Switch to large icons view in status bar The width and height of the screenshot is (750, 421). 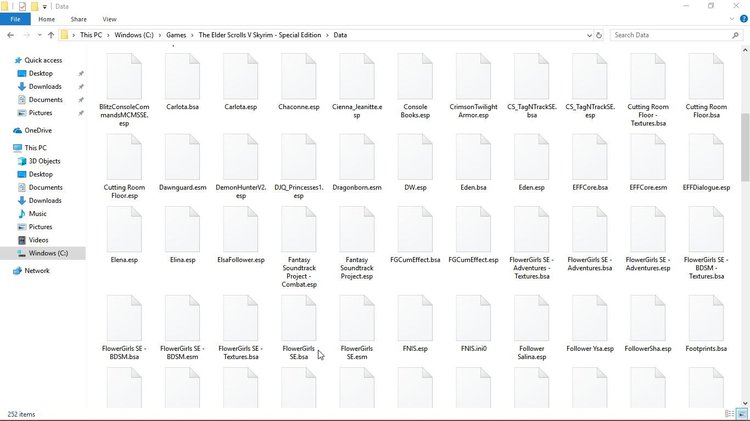coord(741,414)
